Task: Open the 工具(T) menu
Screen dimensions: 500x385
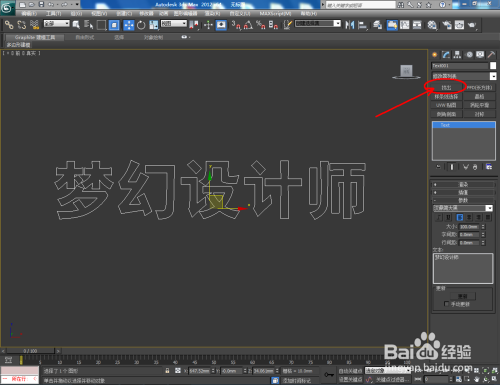Action: point(54,14)
